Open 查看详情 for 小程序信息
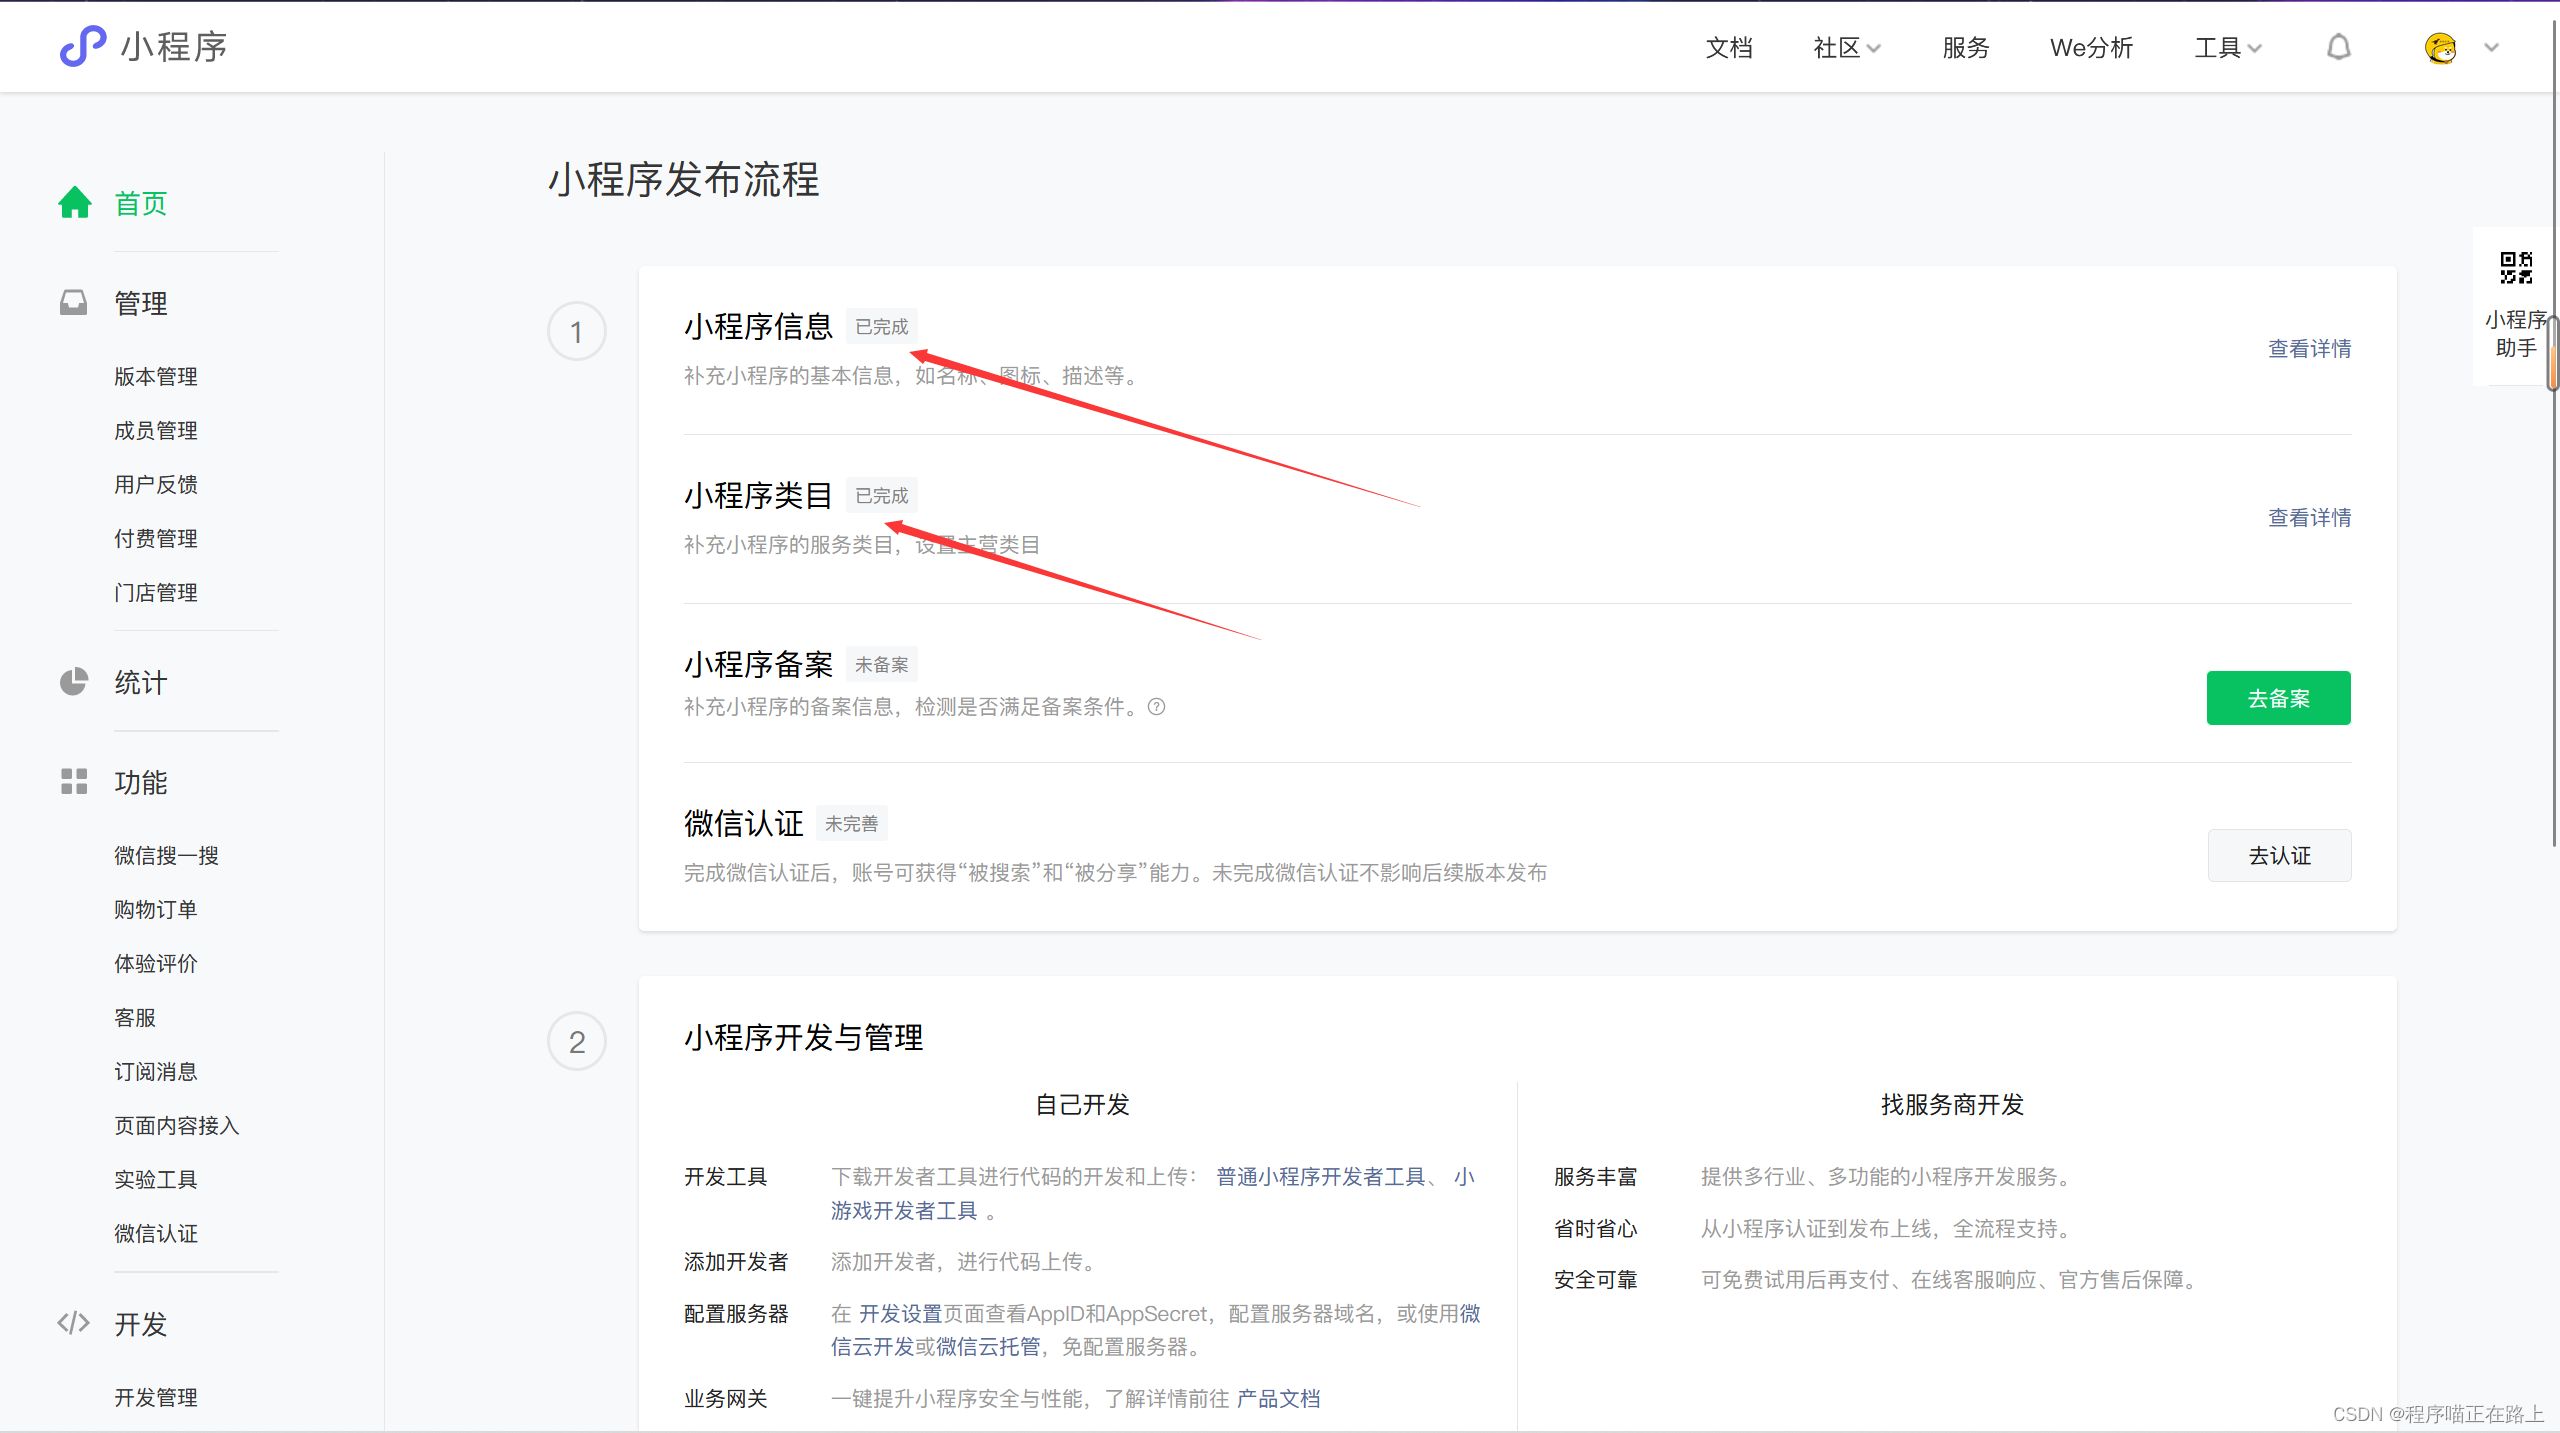The height and width of the screenshot is (1433, 2560). 2309,348
